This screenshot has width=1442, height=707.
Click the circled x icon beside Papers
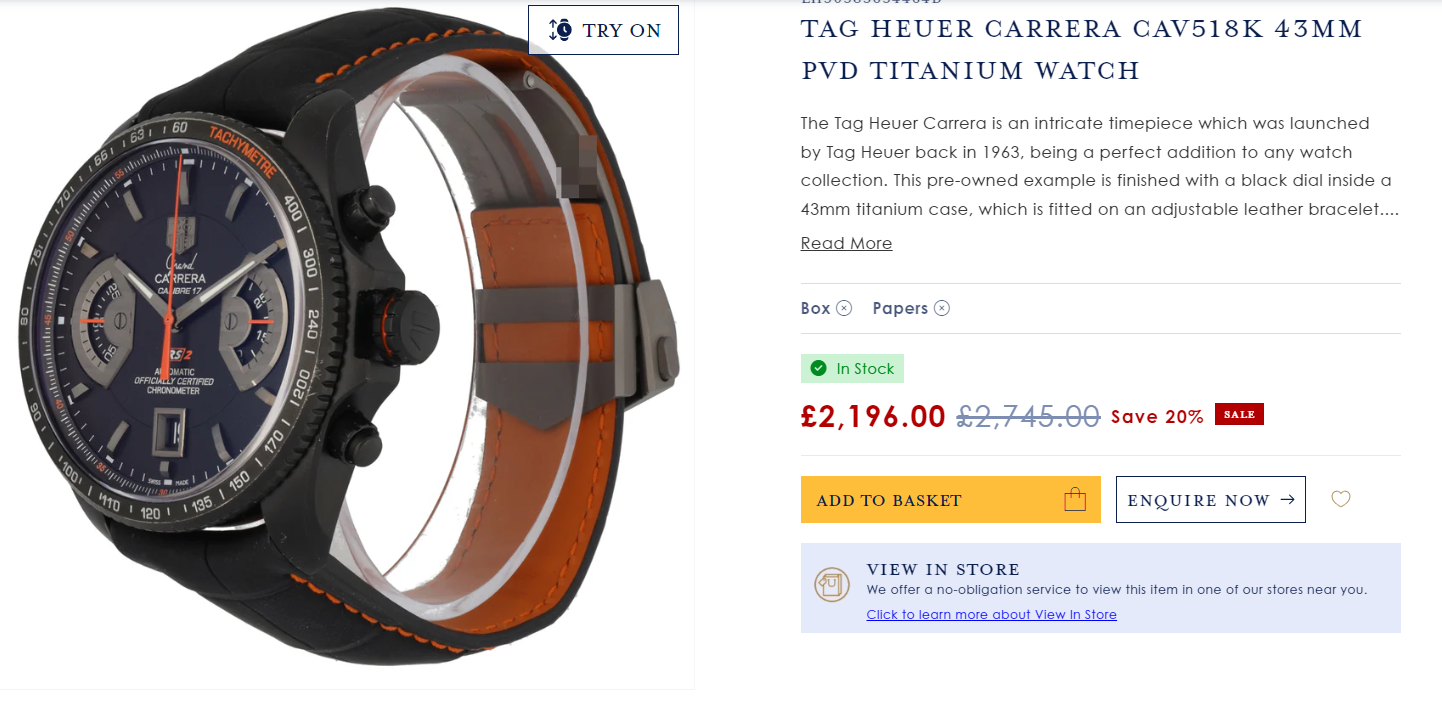click(x=942, y=308)
